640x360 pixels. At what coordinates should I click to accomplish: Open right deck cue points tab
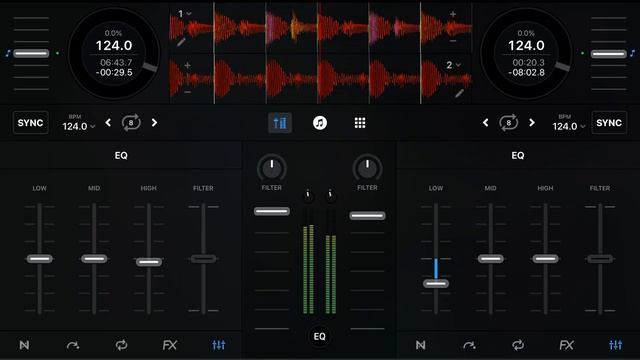[420, 345]
